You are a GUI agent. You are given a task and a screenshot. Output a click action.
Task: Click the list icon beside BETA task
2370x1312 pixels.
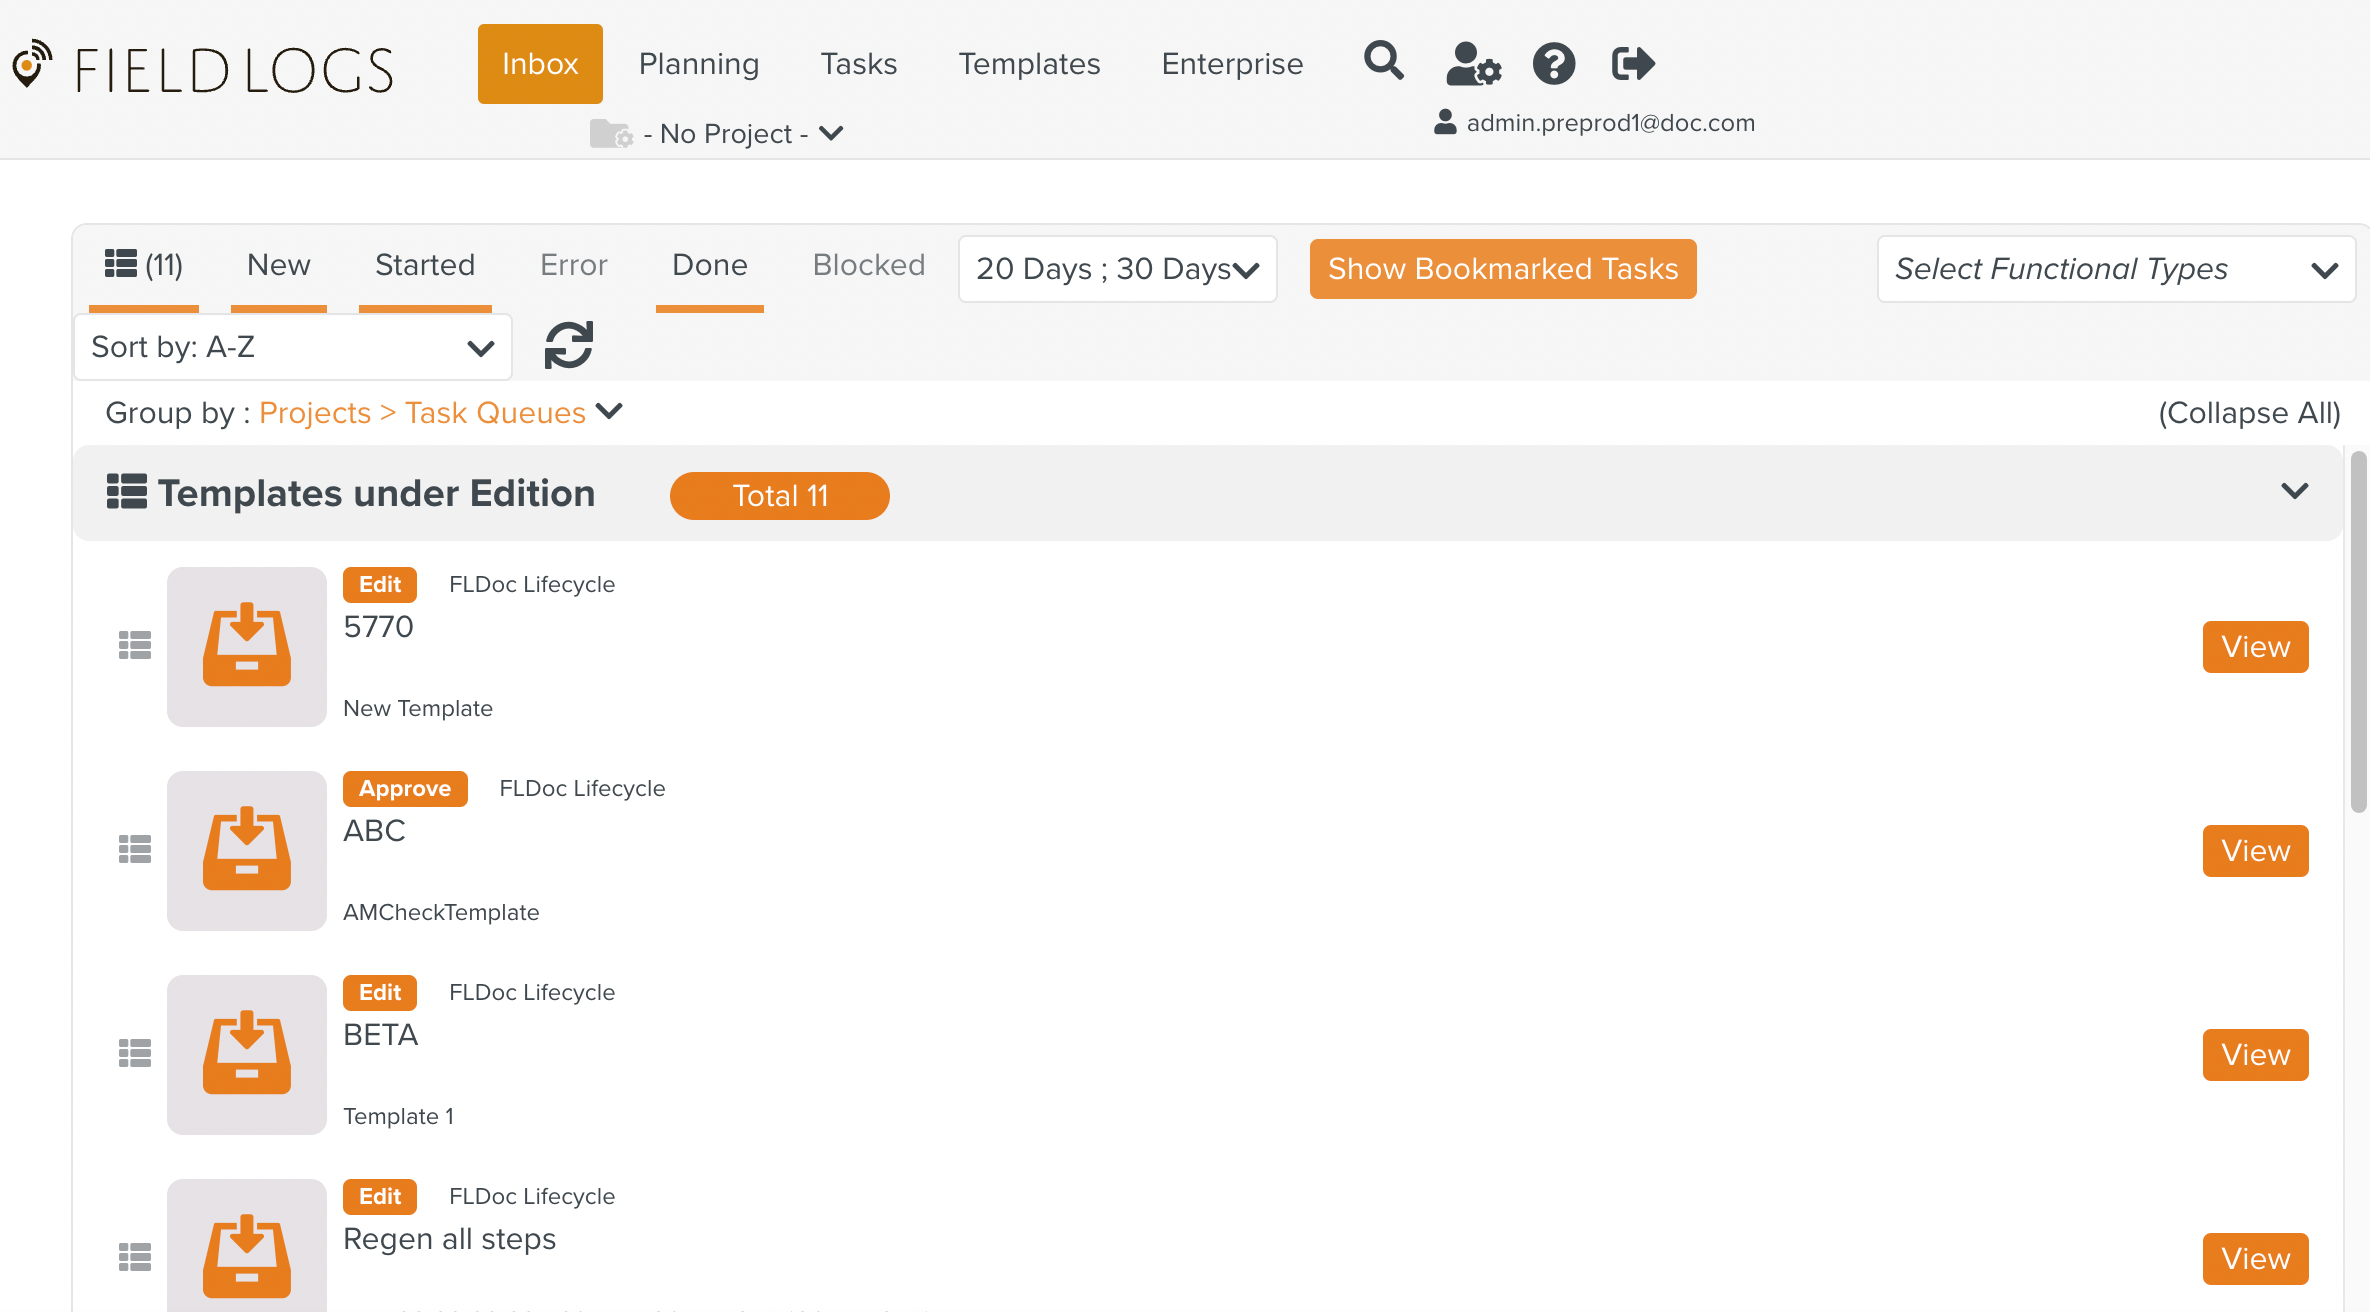pyautogui.click(x=135, y=1054)
